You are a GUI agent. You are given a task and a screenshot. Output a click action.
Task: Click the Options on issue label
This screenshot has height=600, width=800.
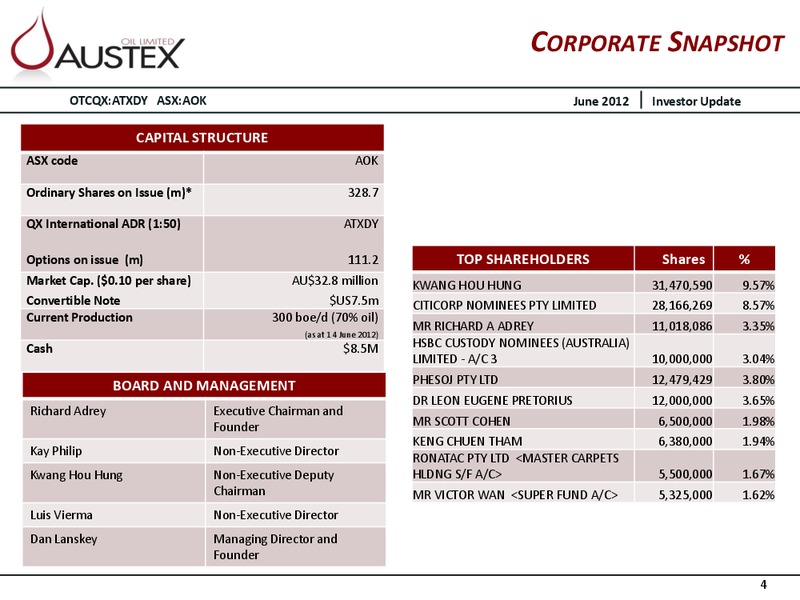pyautogui.click(x=85, y=260)
